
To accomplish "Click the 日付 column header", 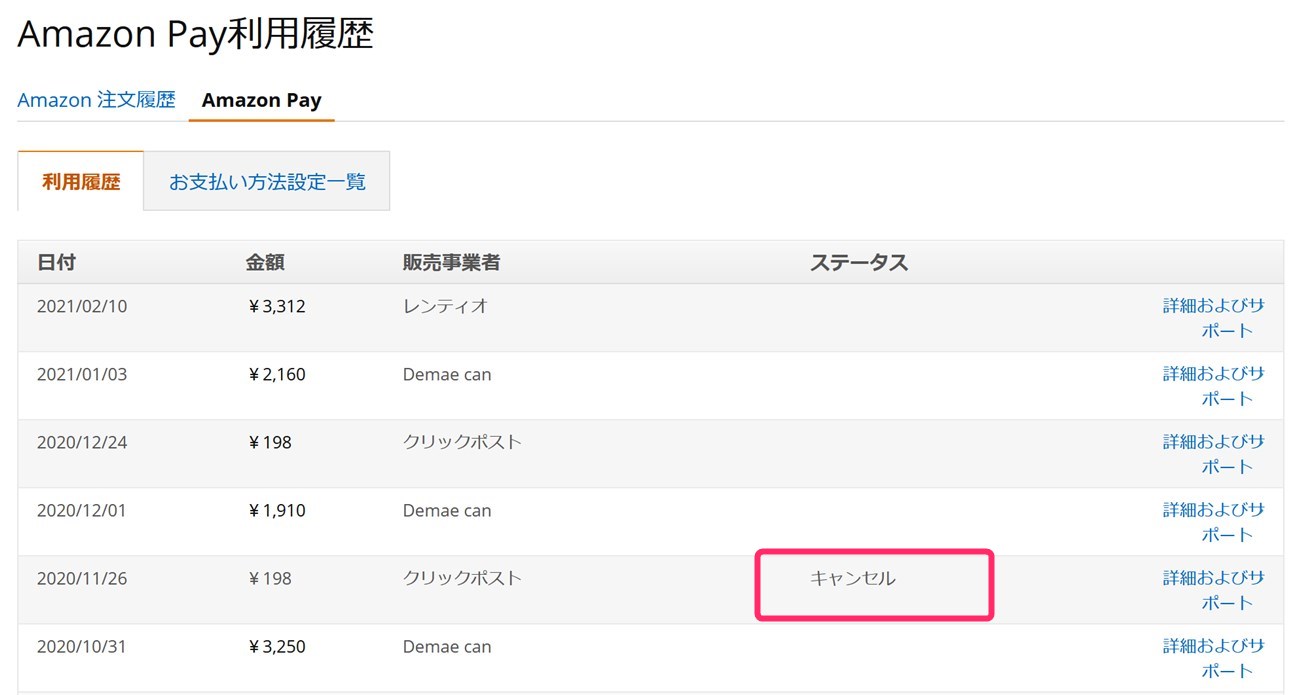I will coord(56,263).
